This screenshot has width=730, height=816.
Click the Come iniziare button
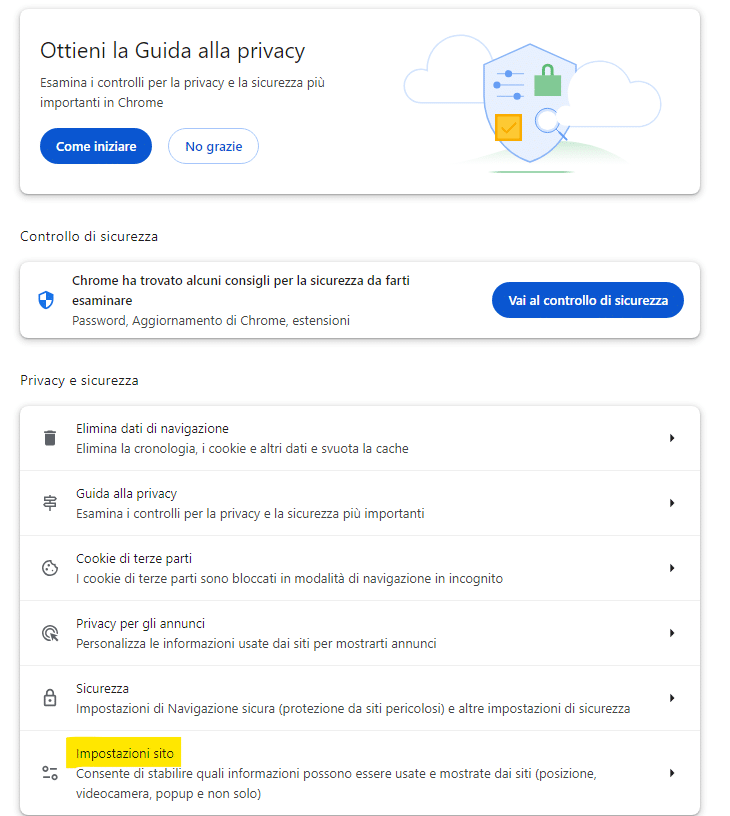[x=96, y=146]
